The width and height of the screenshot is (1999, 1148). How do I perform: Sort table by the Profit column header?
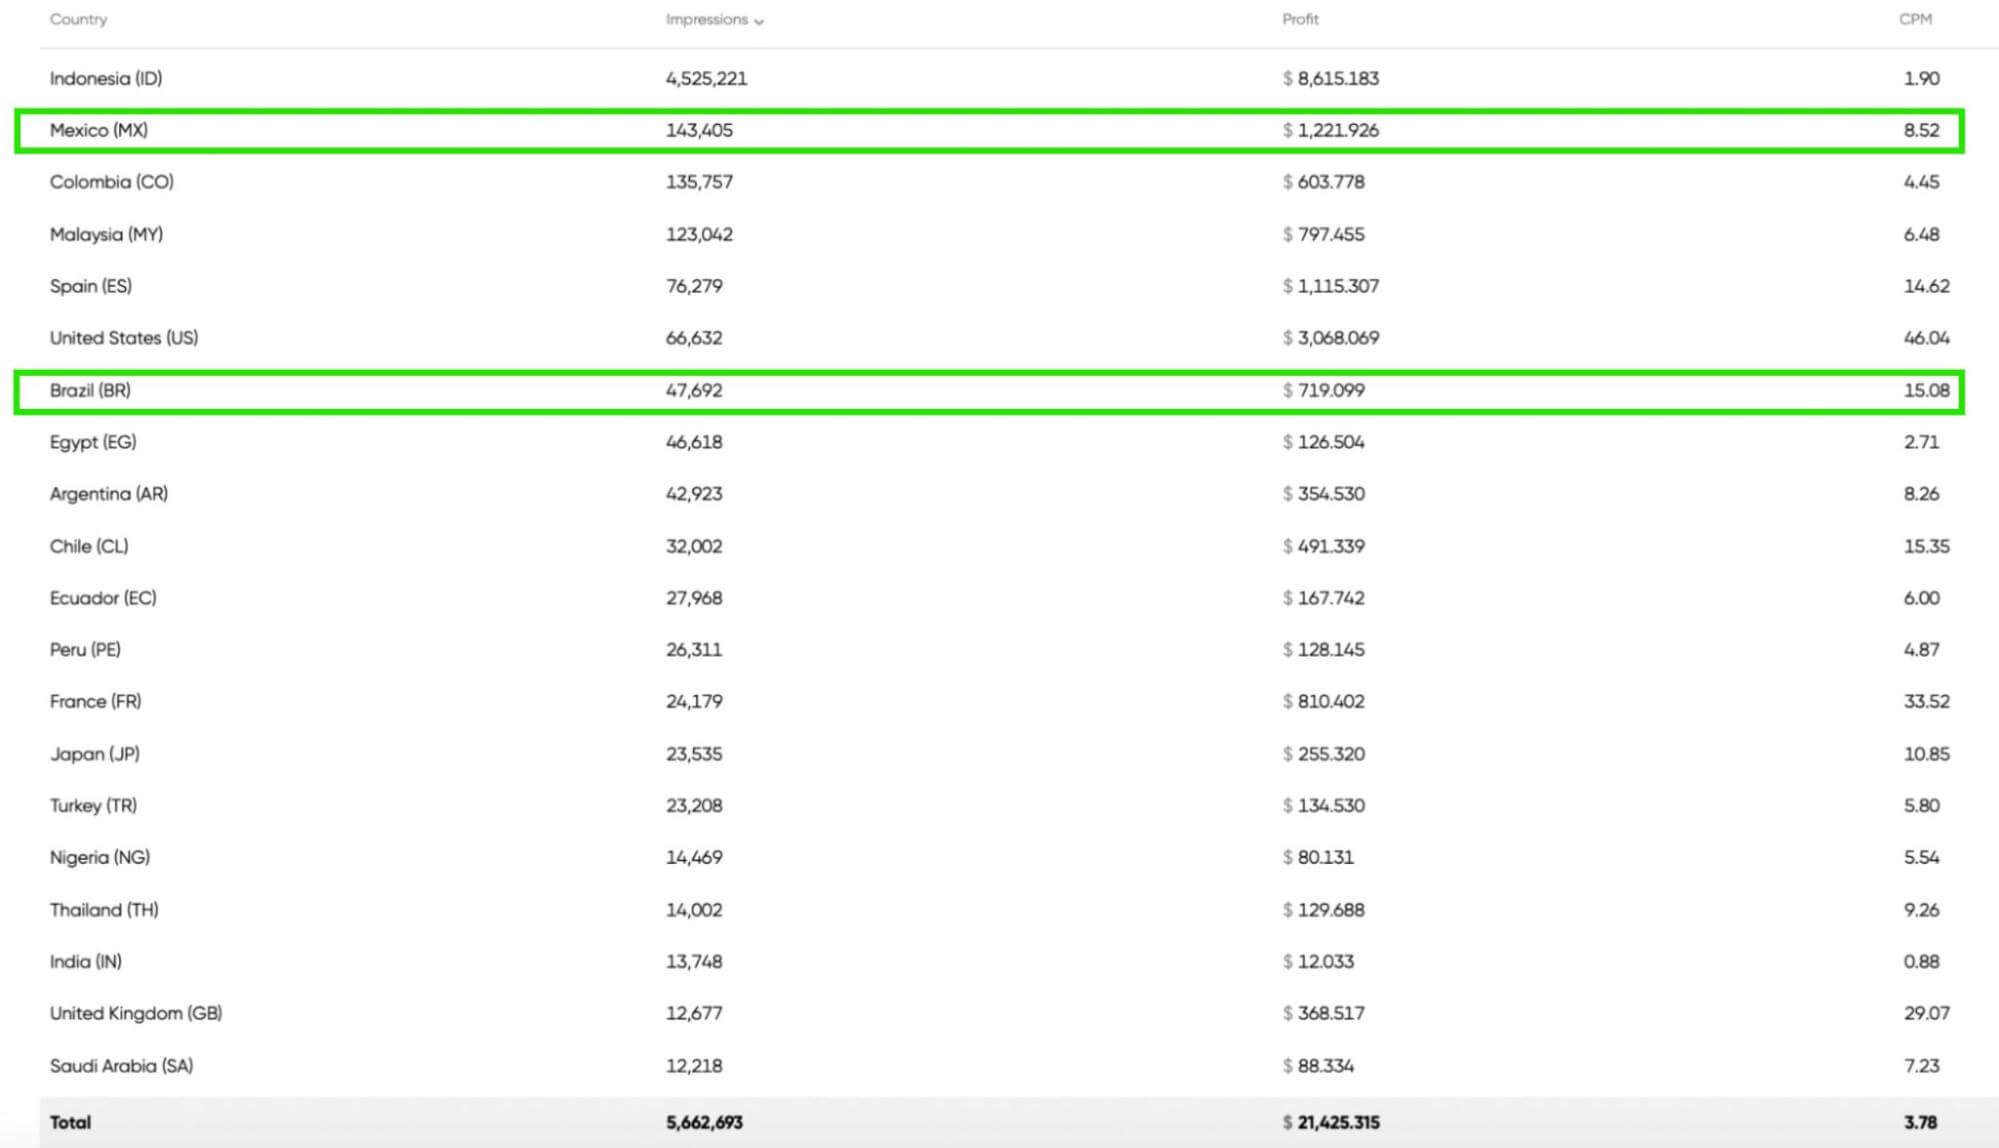pos(1299,19)
